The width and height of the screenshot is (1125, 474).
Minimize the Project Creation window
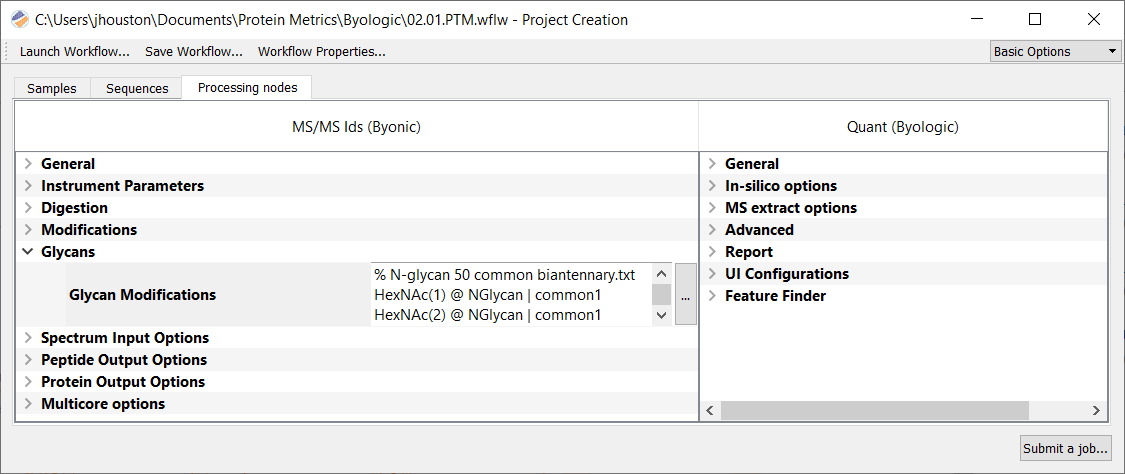click(x=975, y=19)
